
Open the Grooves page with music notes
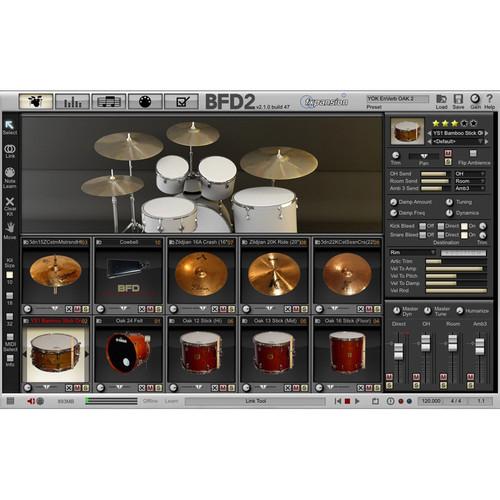pyautogui.click(x=109, y=101)
